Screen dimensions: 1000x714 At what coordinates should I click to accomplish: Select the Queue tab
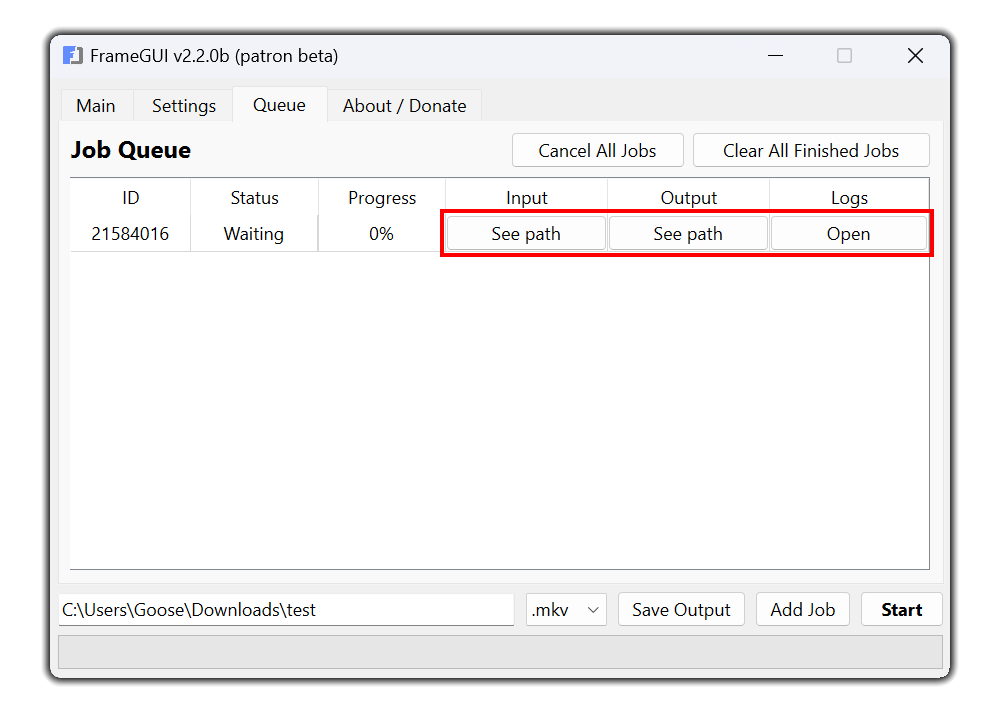[279, 105]
